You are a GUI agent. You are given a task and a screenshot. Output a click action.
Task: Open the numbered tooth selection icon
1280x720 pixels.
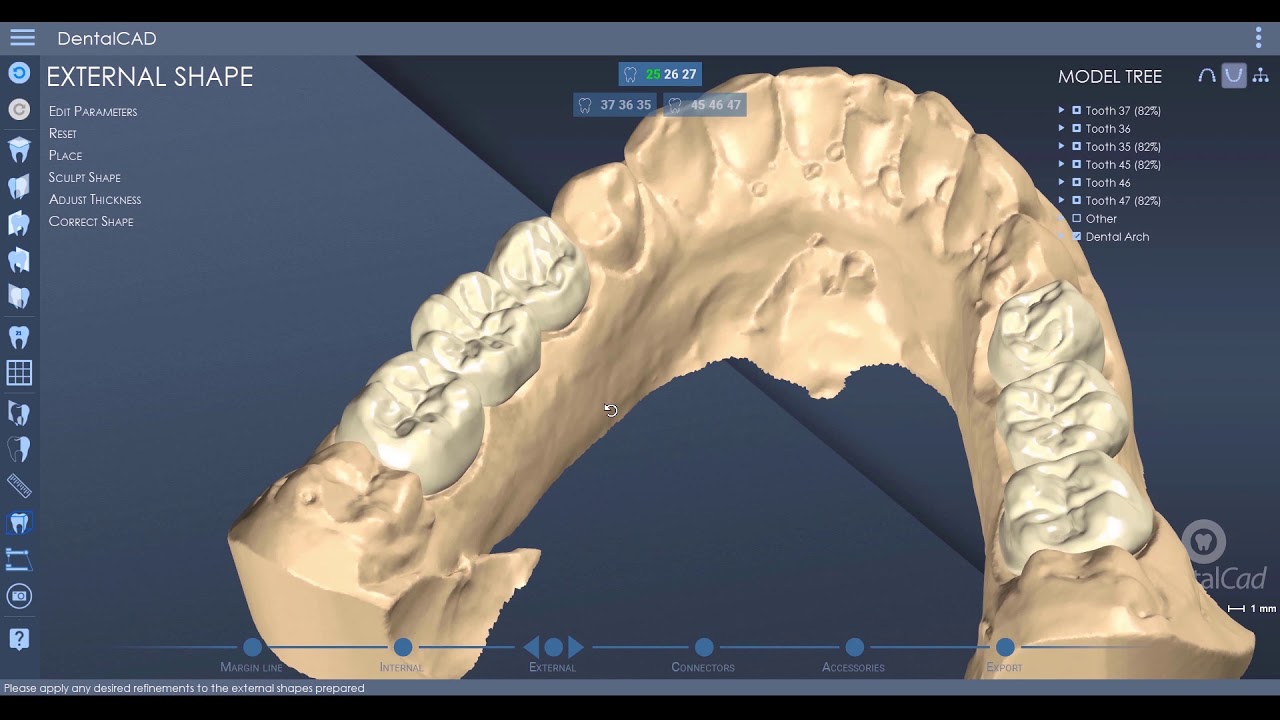point(19,337)
